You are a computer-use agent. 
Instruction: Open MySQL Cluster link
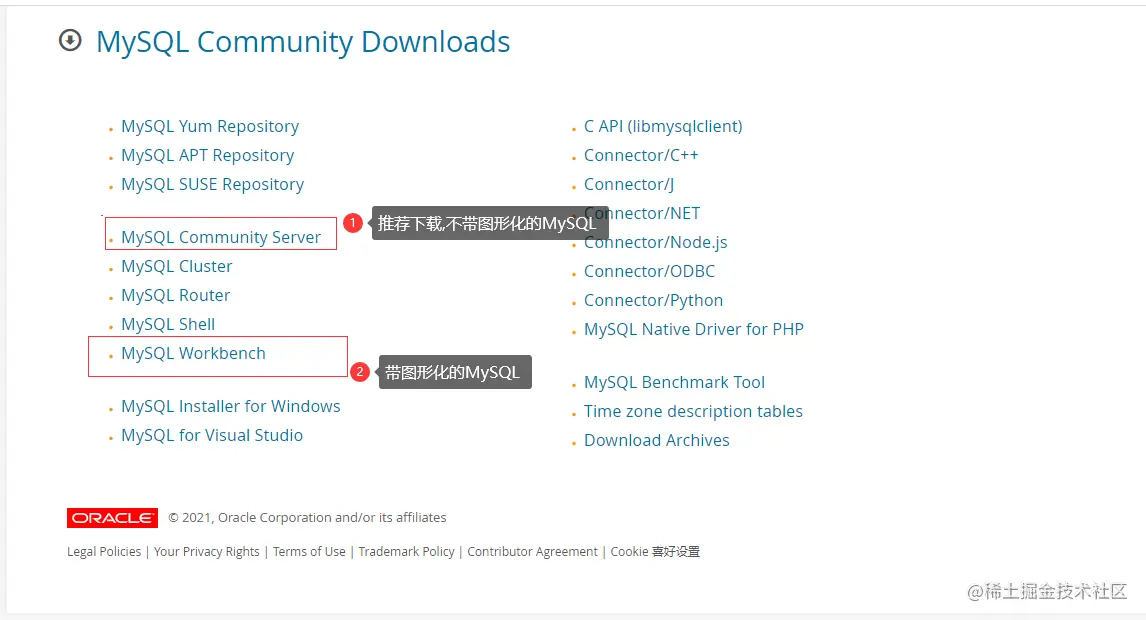(x=177, y=266)
